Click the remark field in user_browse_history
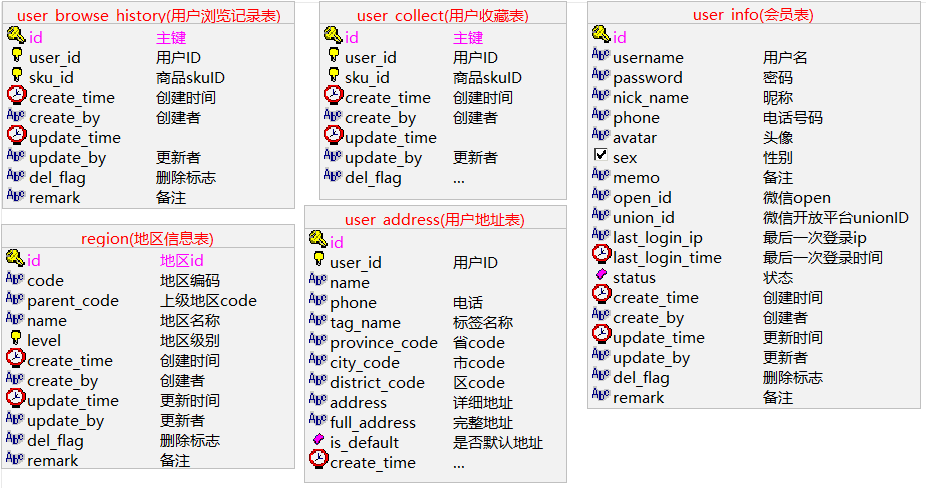 click(x=54, y=198)
